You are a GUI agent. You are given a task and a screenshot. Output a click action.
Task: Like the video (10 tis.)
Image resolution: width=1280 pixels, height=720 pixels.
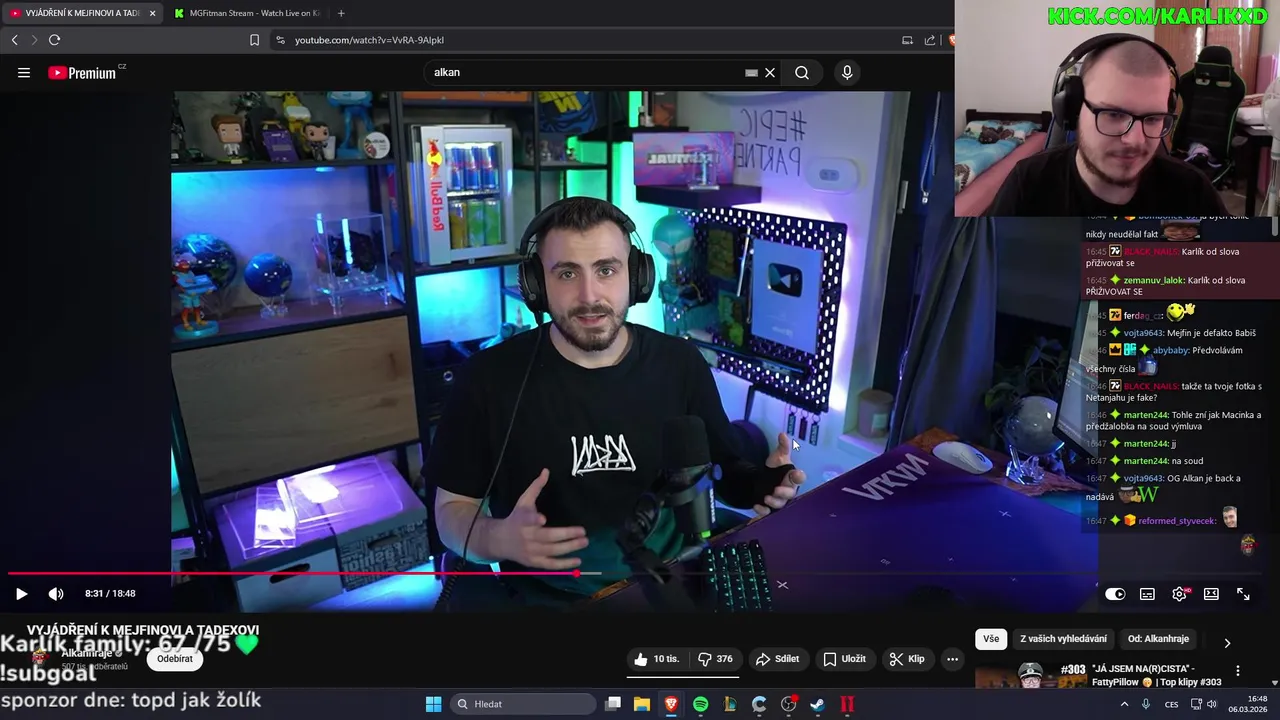[x=657, y=659]
